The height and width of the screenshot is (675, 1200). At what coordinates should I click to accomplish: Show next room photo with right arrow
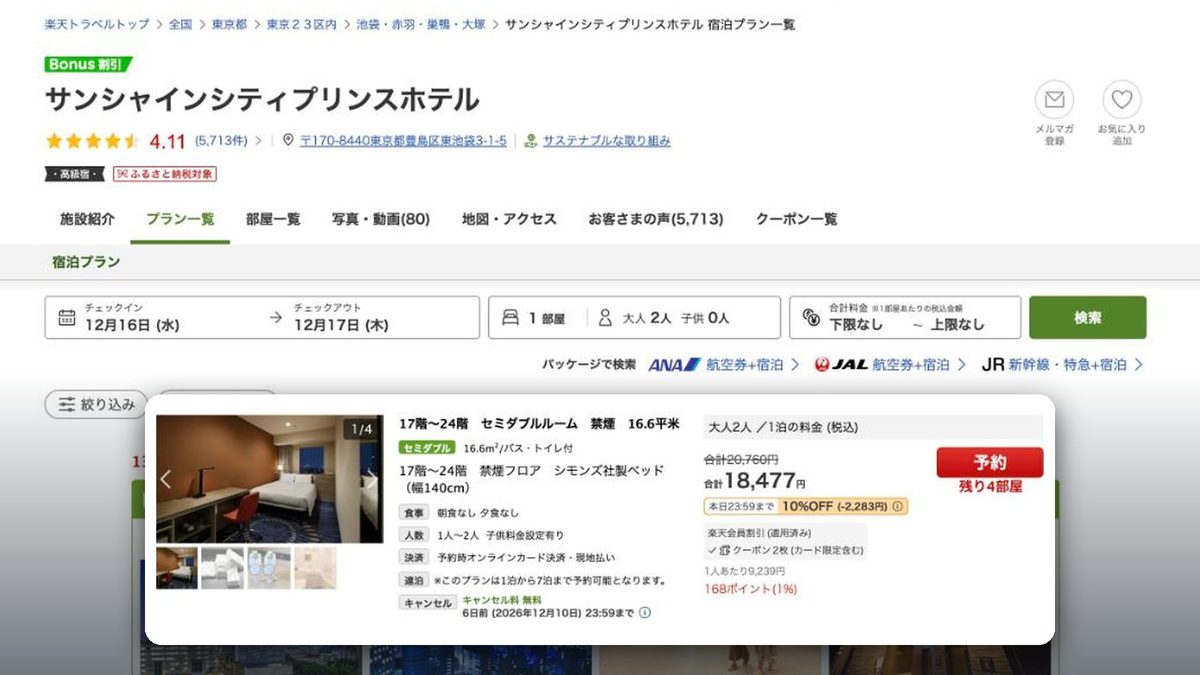(371, 479)
